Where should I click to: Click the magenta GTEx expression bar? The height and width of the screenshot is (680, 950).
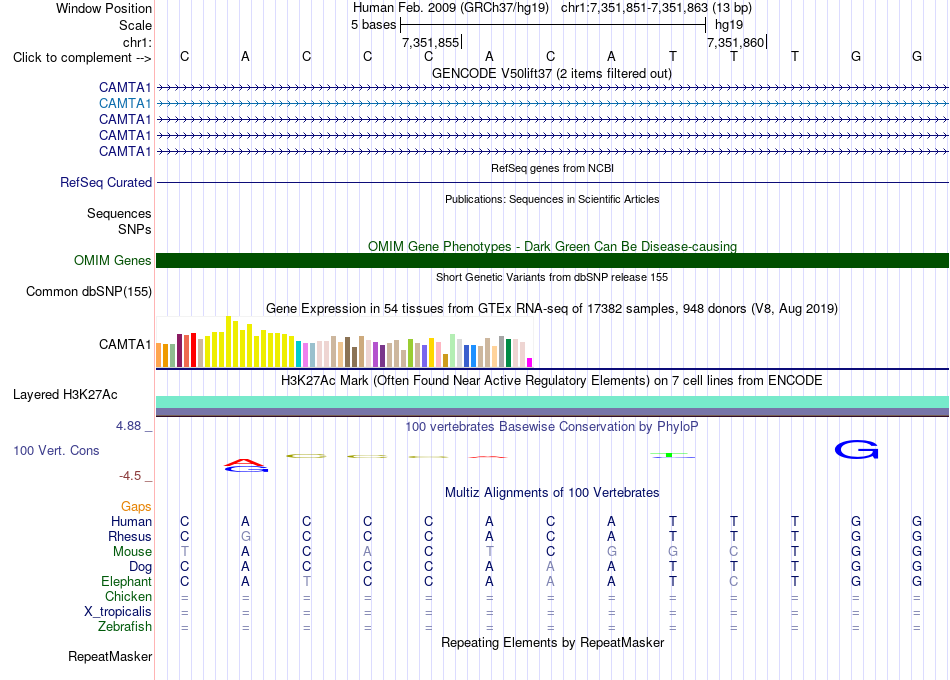pyautogui.click(x=529, y=362)
